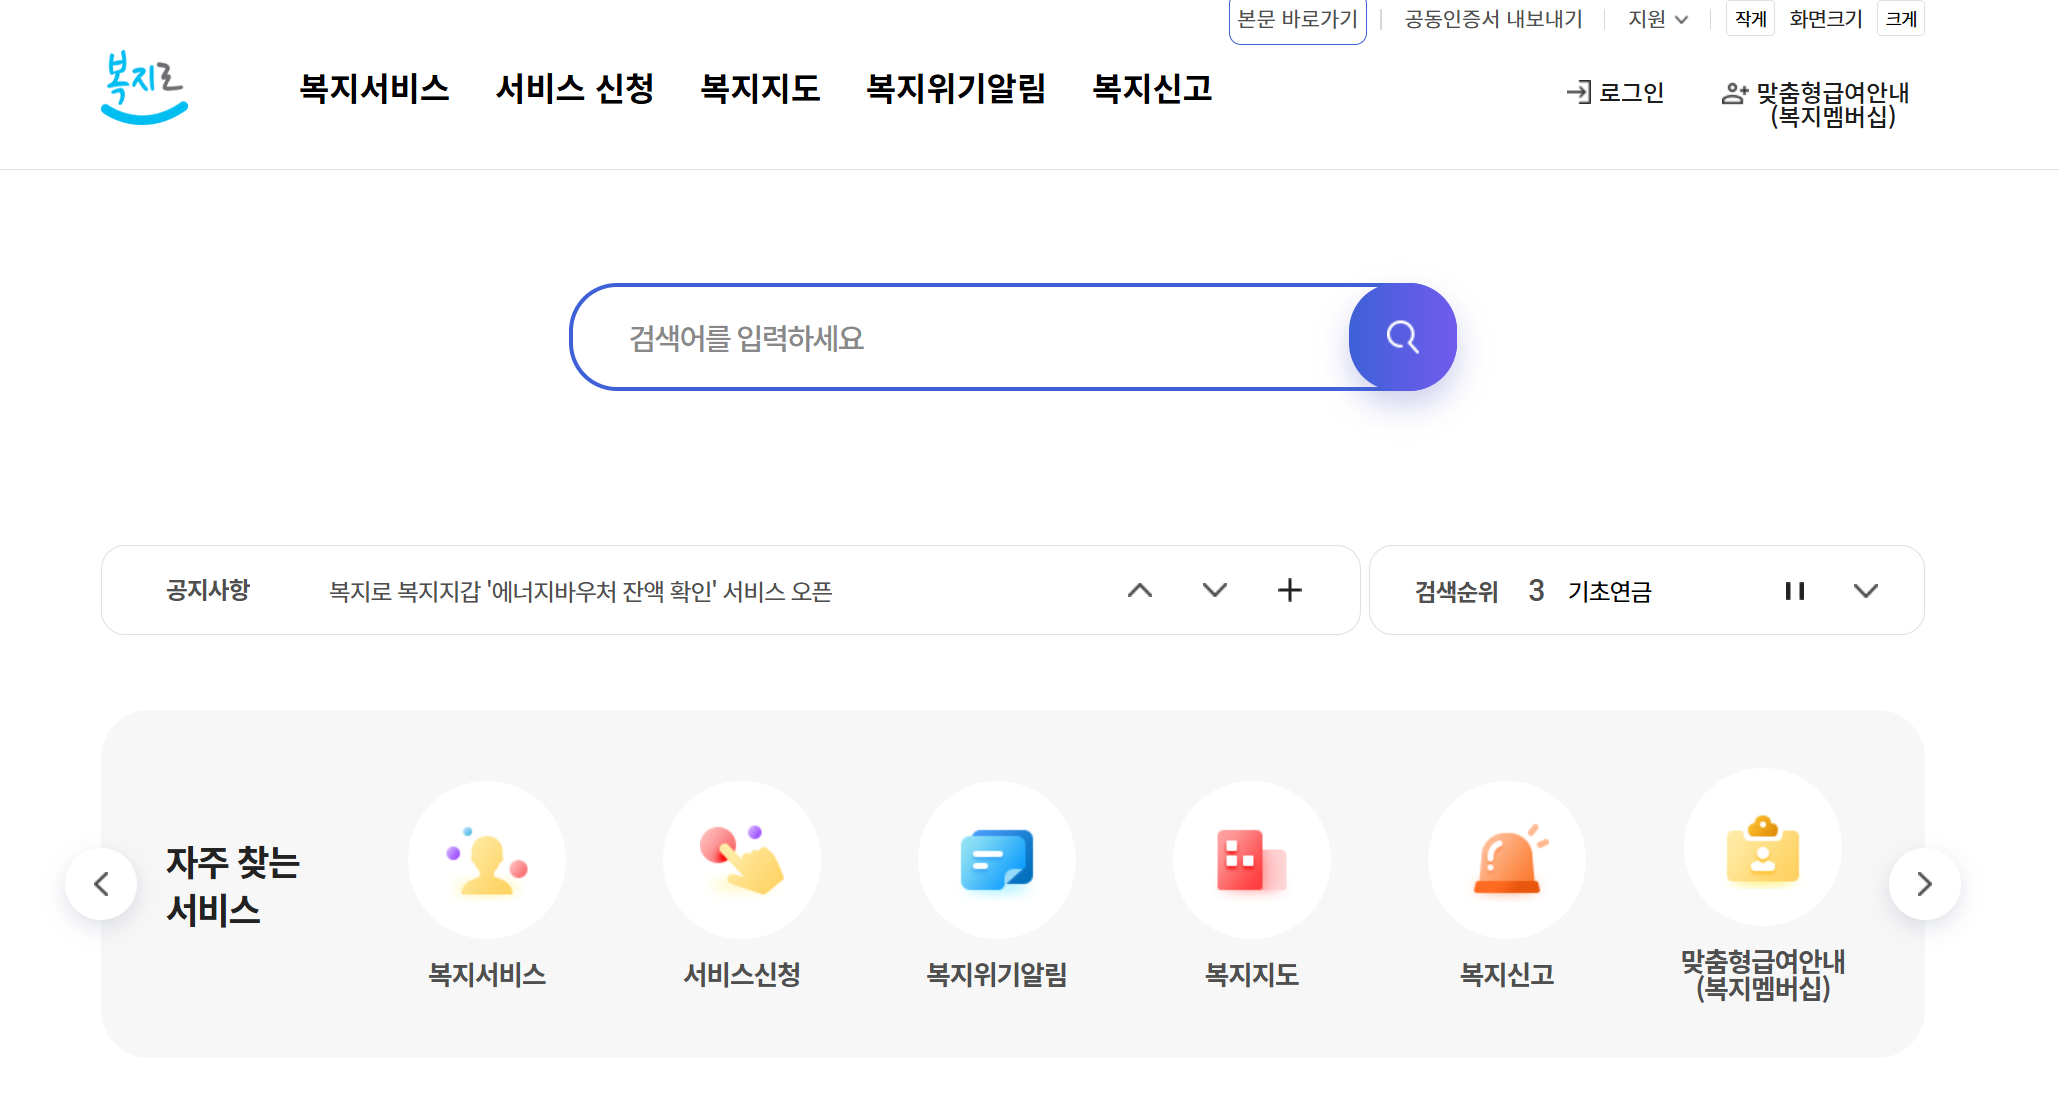
Task: Open the 복지서비스 shortcut icon
Action: 487,860
